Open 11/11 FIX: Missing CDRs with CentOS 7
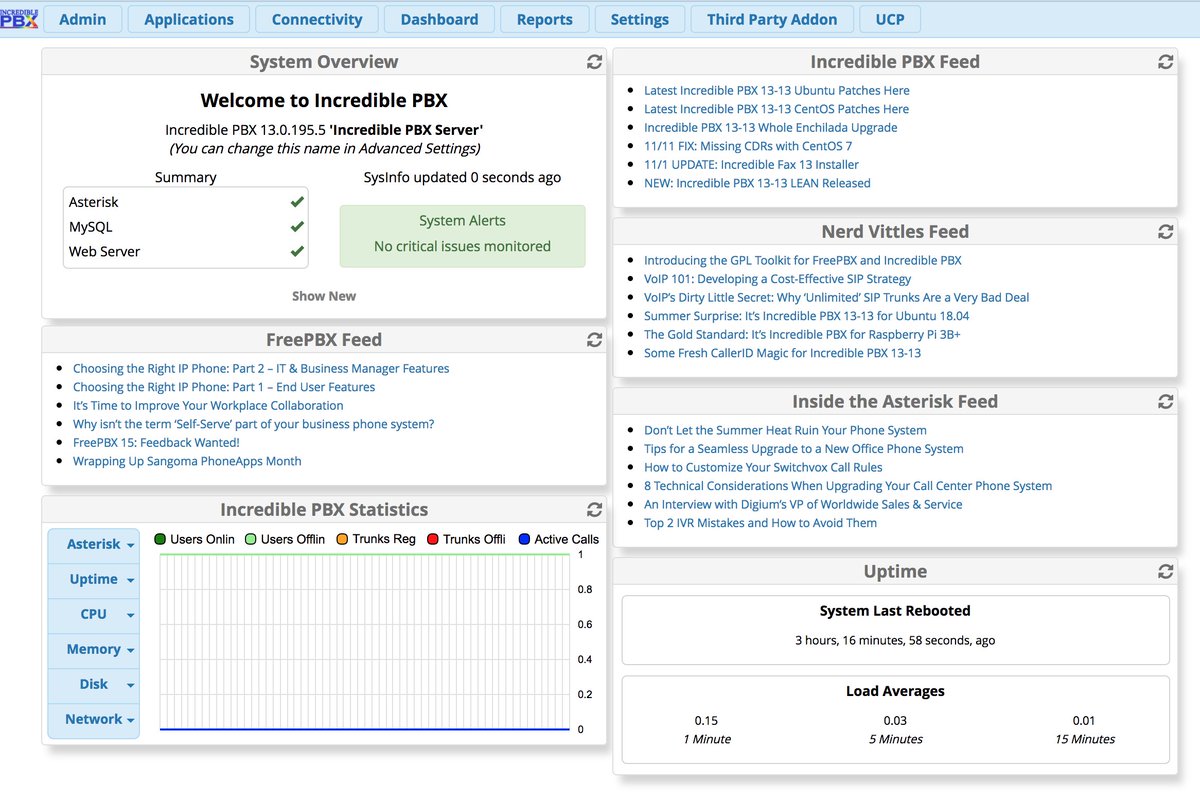Image resolution: width=1200 pixels, height=800 pixels. coord(748,146)
